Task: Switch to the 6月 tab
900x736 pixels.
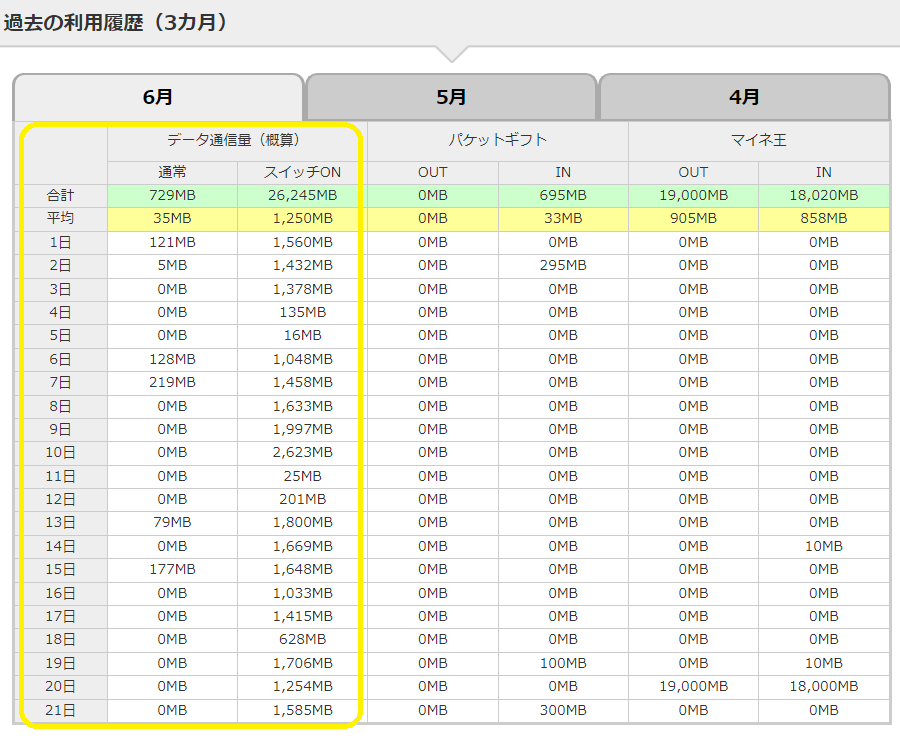Action: coord(158,96)
